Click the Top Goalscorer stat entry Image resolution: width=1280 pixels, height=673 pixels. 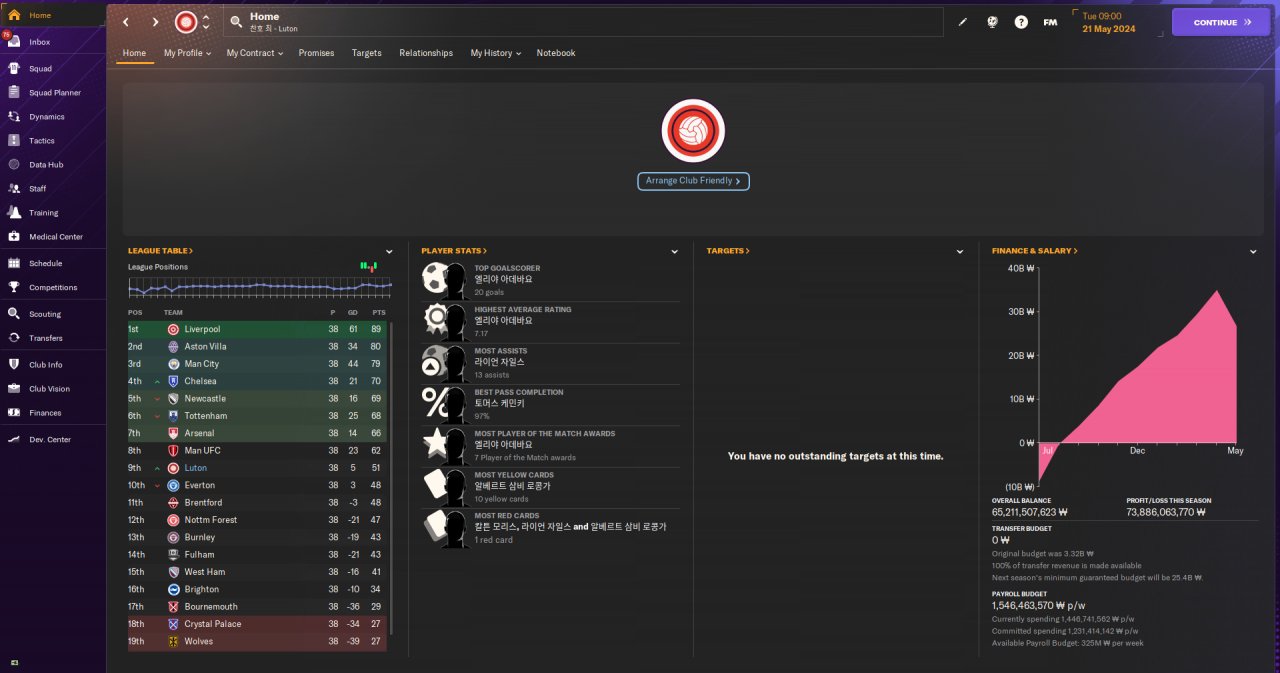click(550, 281)
